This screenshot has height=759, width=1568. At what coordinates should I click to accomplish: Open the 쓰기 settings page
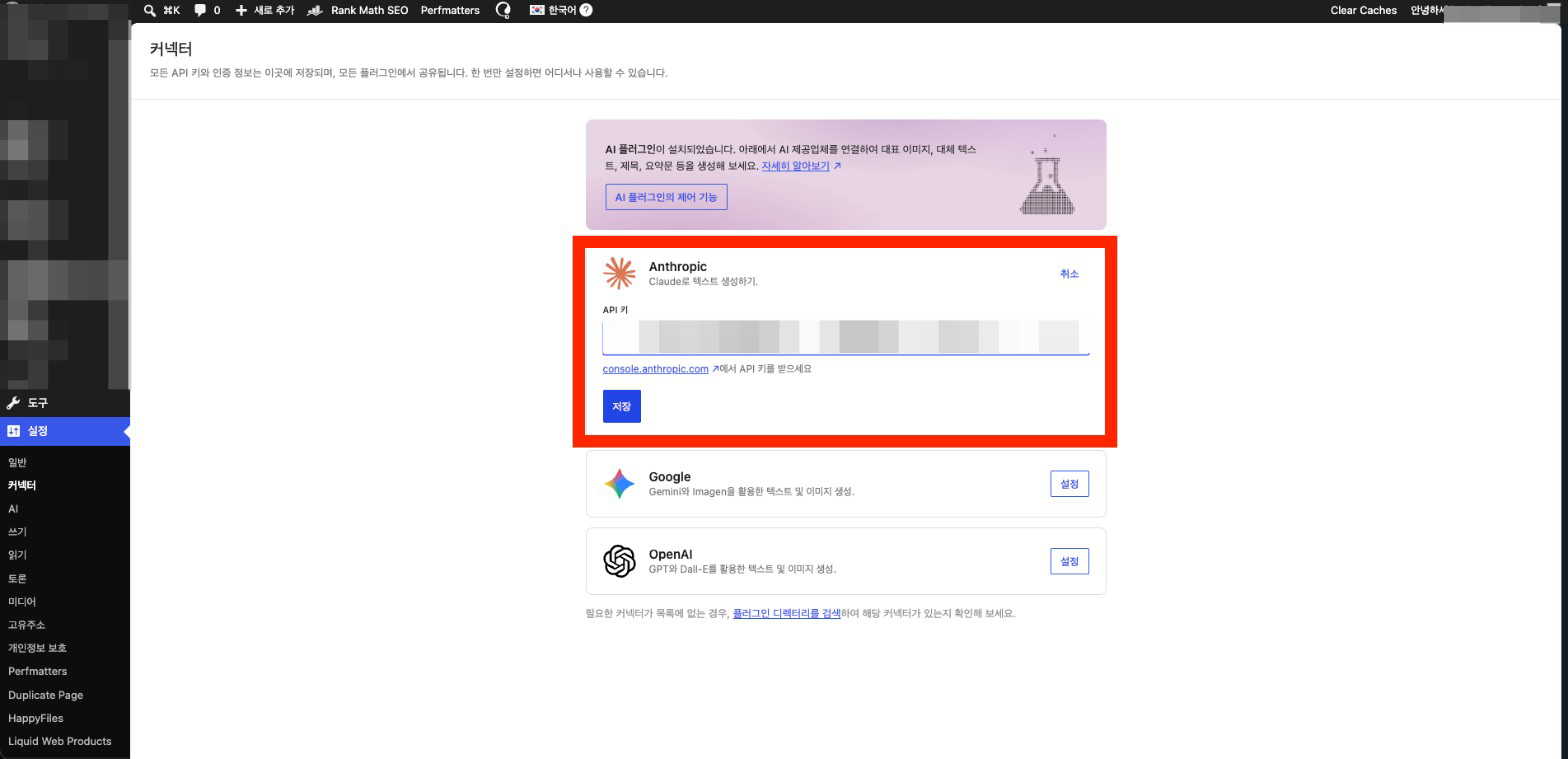(x=17, y=532)
